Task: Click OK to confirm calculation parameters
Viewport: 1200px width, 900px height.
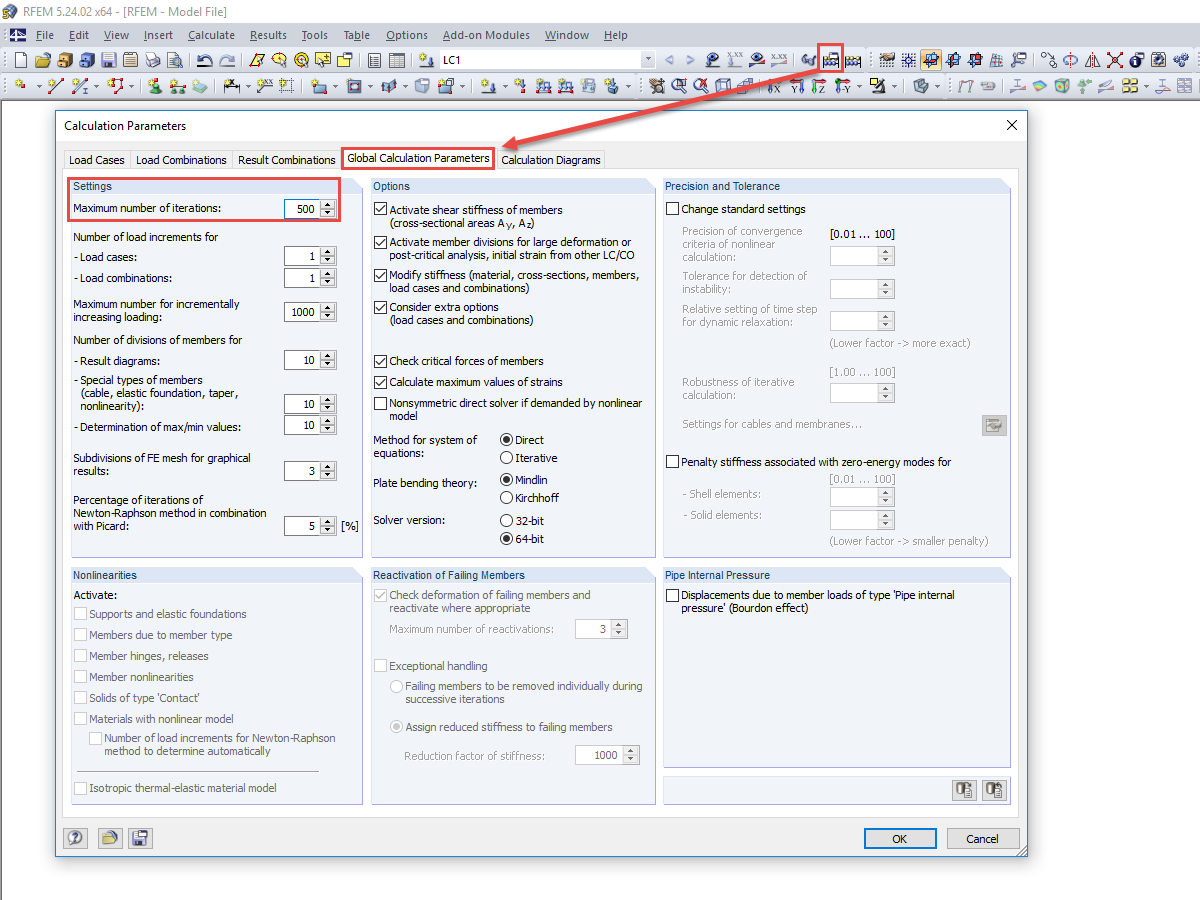Action: [x=900, y=839]
